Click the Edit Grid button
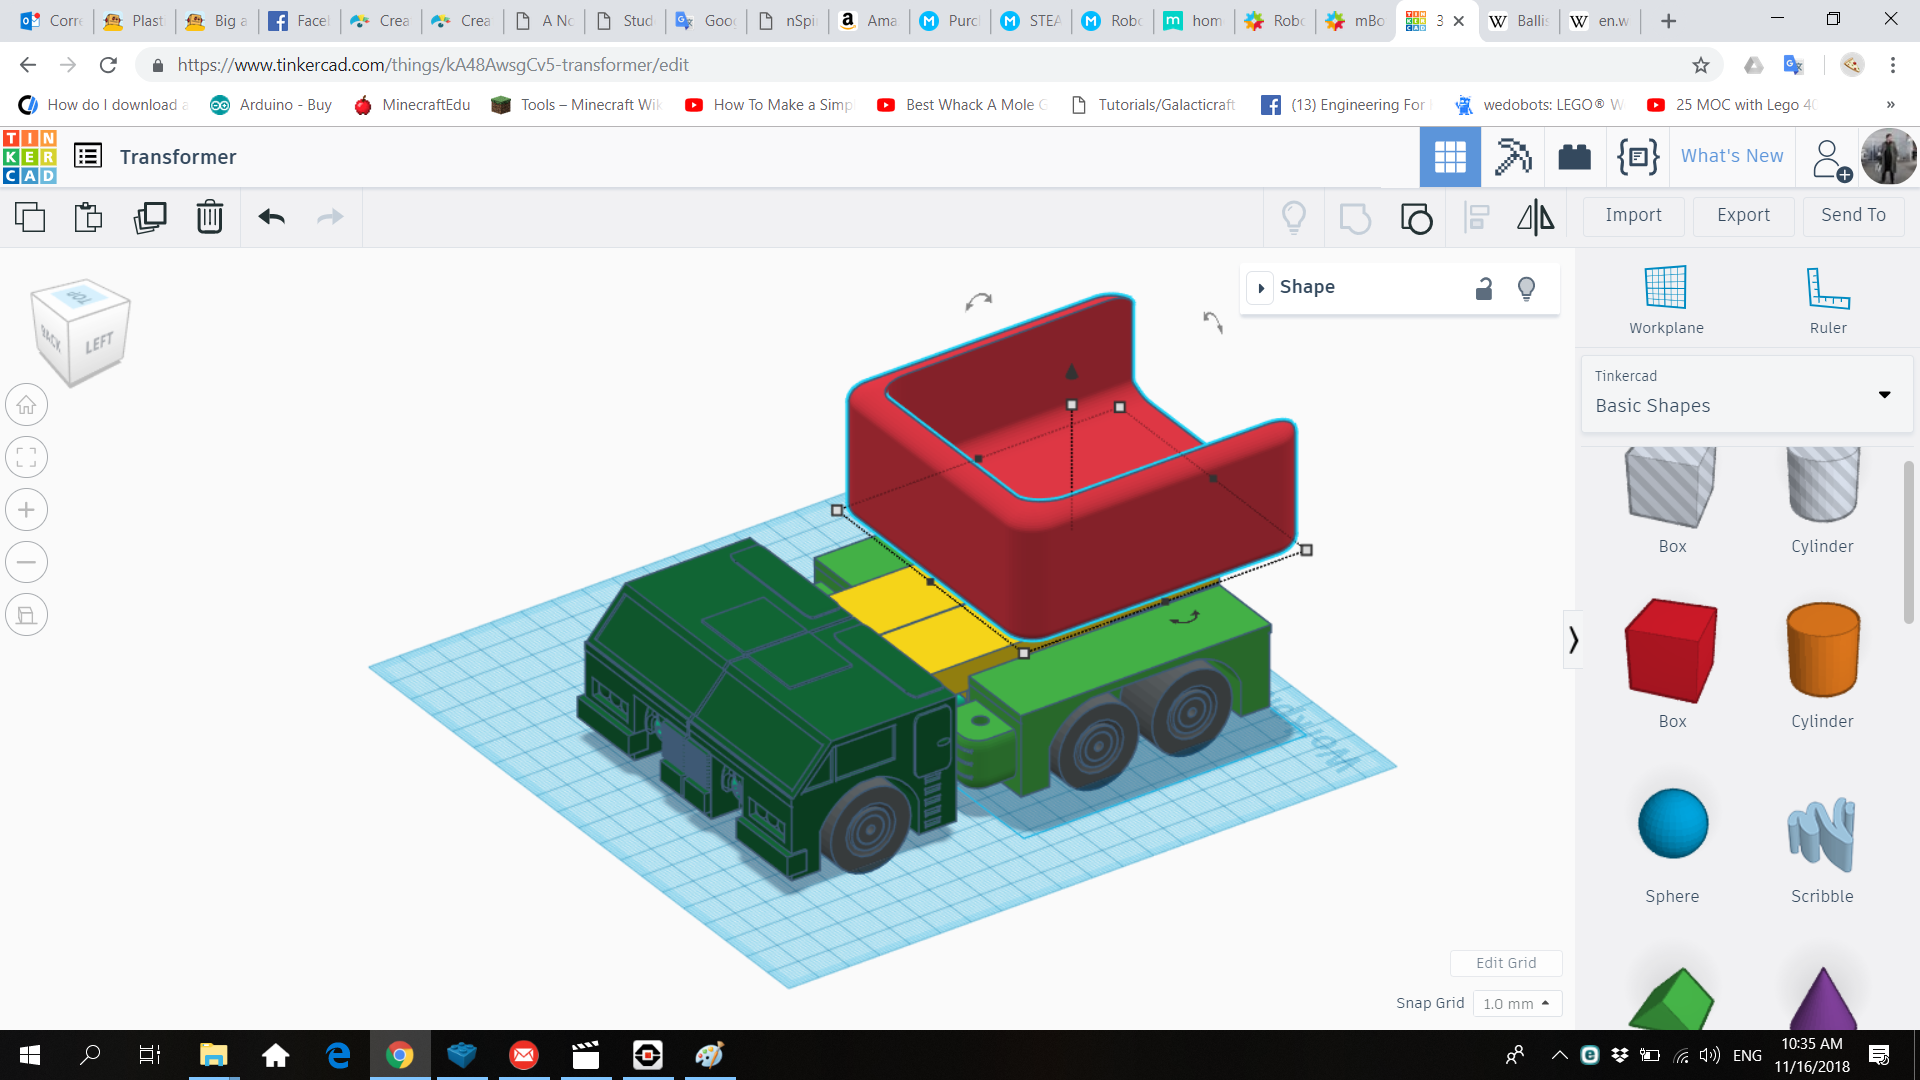Viewport: 1920px width, 1080px height. [1506, 962]
